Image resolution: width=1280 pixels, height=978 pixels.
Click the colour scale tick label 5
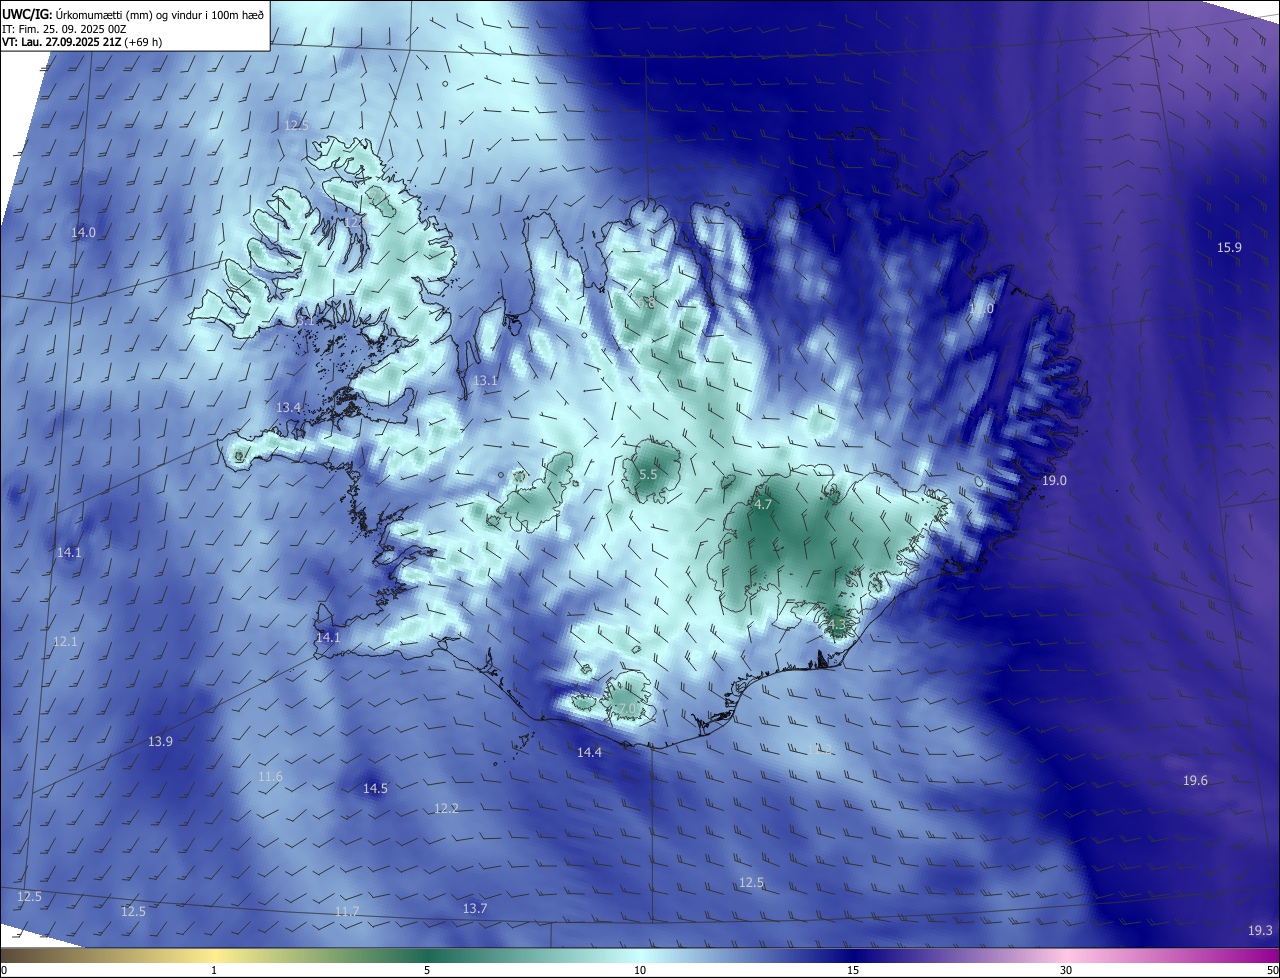click(427, 970)
